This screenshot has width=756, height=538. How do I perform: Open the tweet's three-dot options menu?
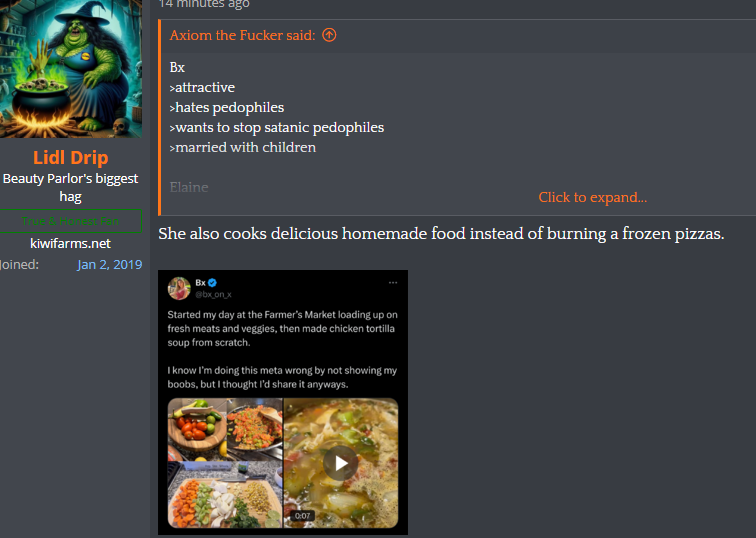(393, 282)
